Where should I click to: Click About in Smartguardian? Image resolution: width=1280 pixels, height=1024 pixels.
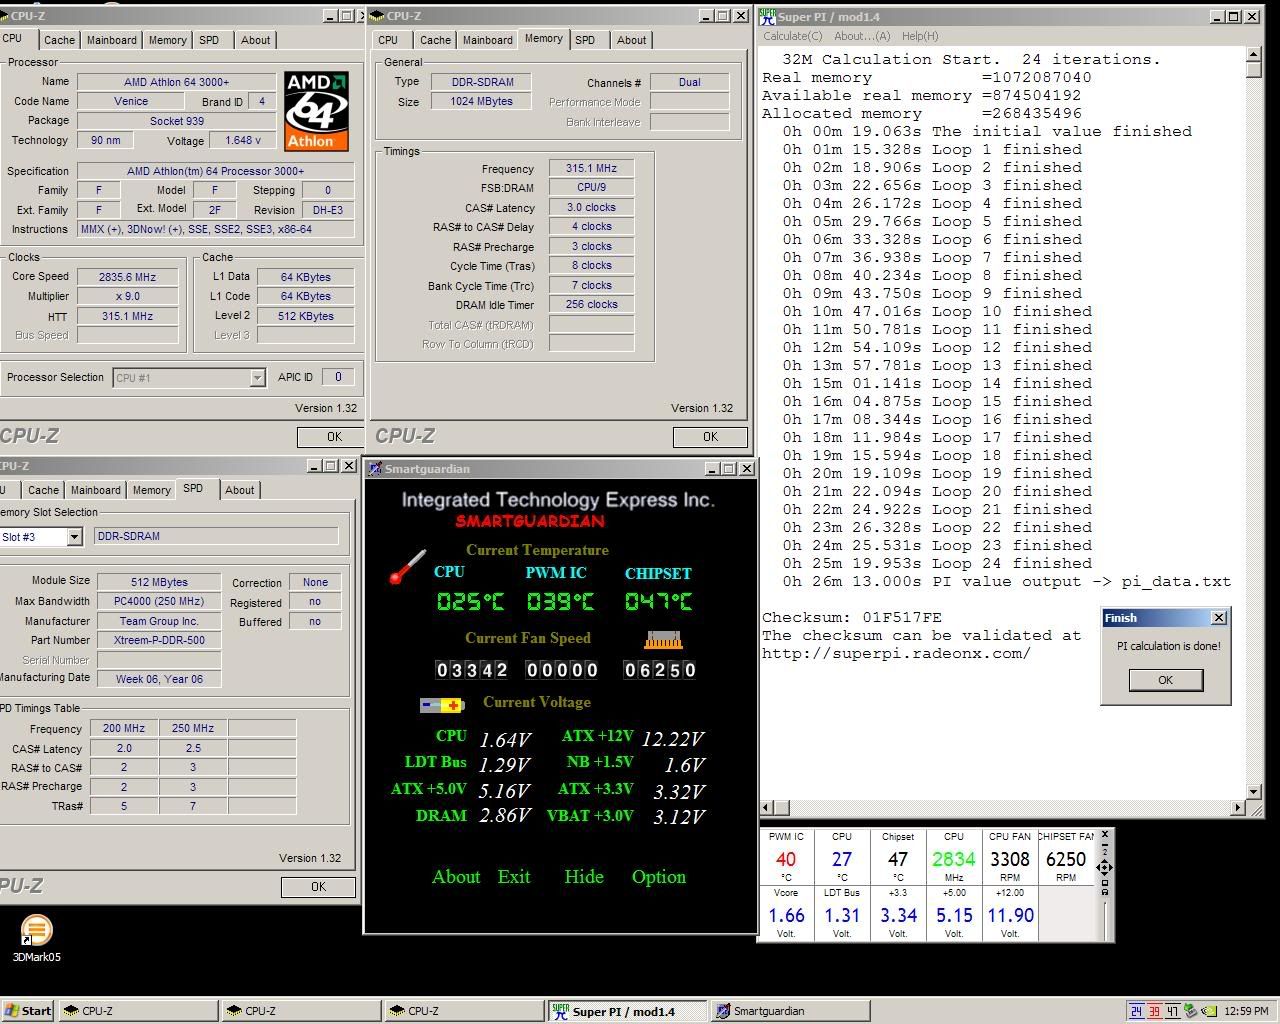coord(456,877)
